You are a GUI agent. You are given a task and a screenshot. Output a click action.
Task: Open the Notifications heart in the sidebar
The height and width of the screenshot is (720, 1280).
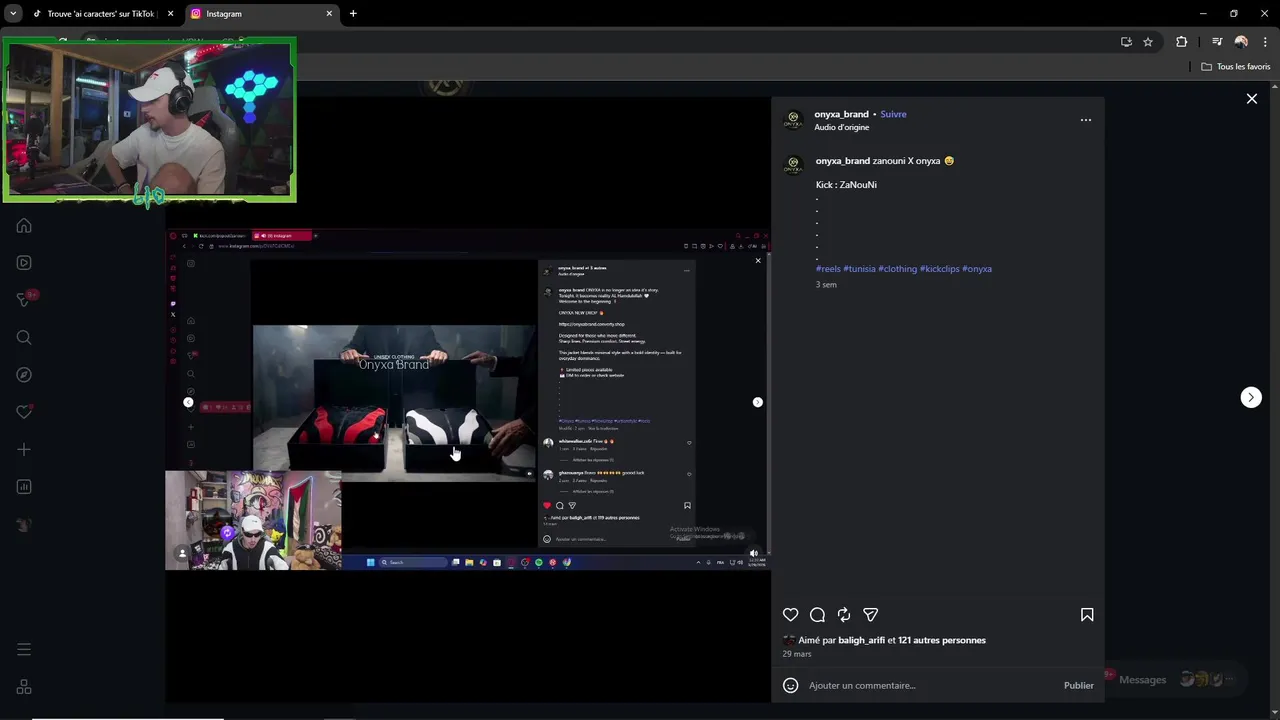[x=24, y=412]
